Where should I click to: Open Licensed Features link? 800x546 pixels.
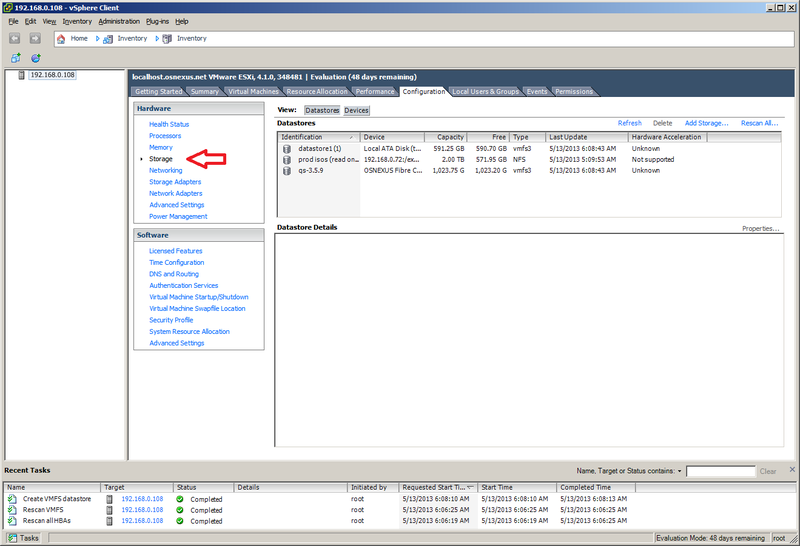coord(176,251)
